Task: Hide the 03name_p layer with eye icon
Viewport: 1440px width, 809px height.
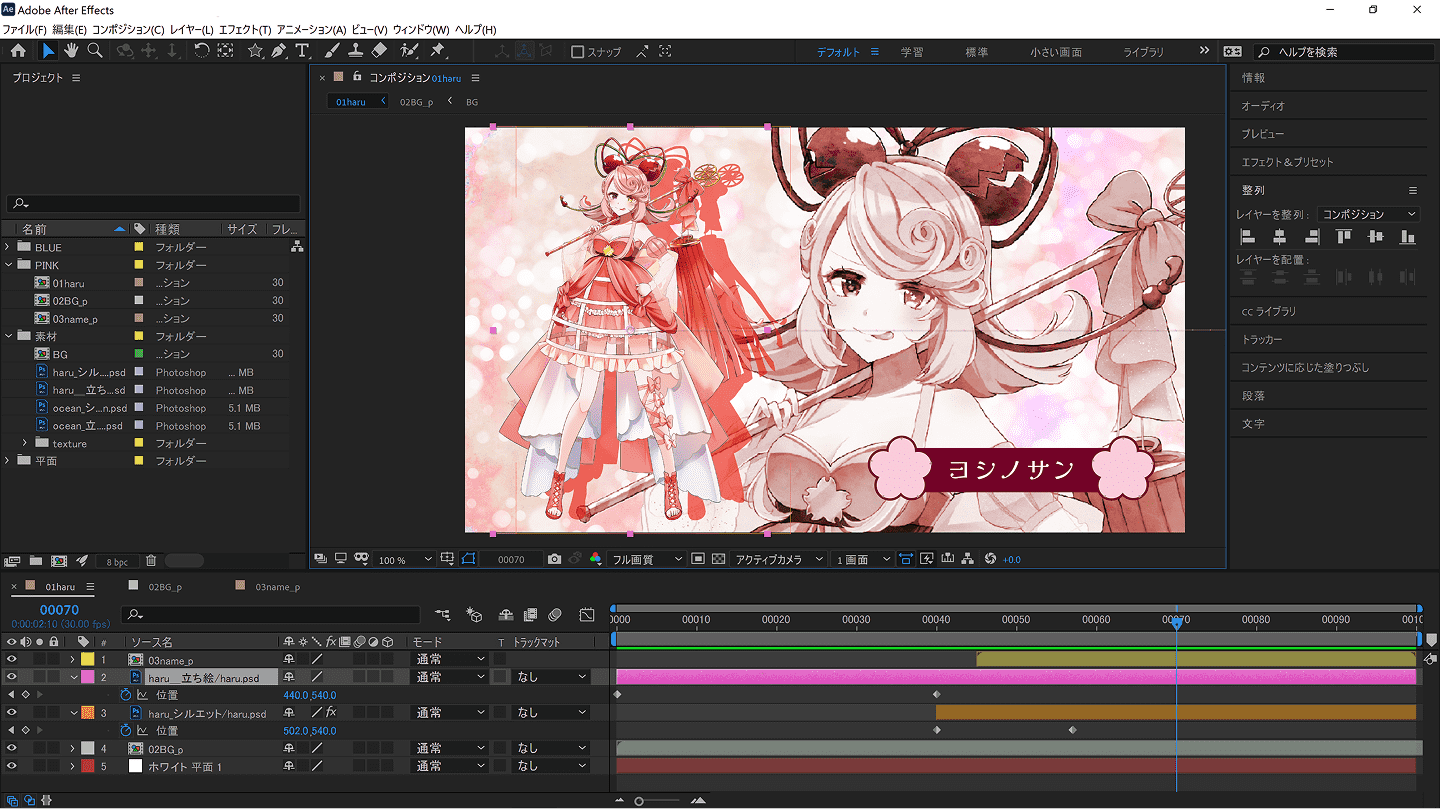Action: point(12,659)
